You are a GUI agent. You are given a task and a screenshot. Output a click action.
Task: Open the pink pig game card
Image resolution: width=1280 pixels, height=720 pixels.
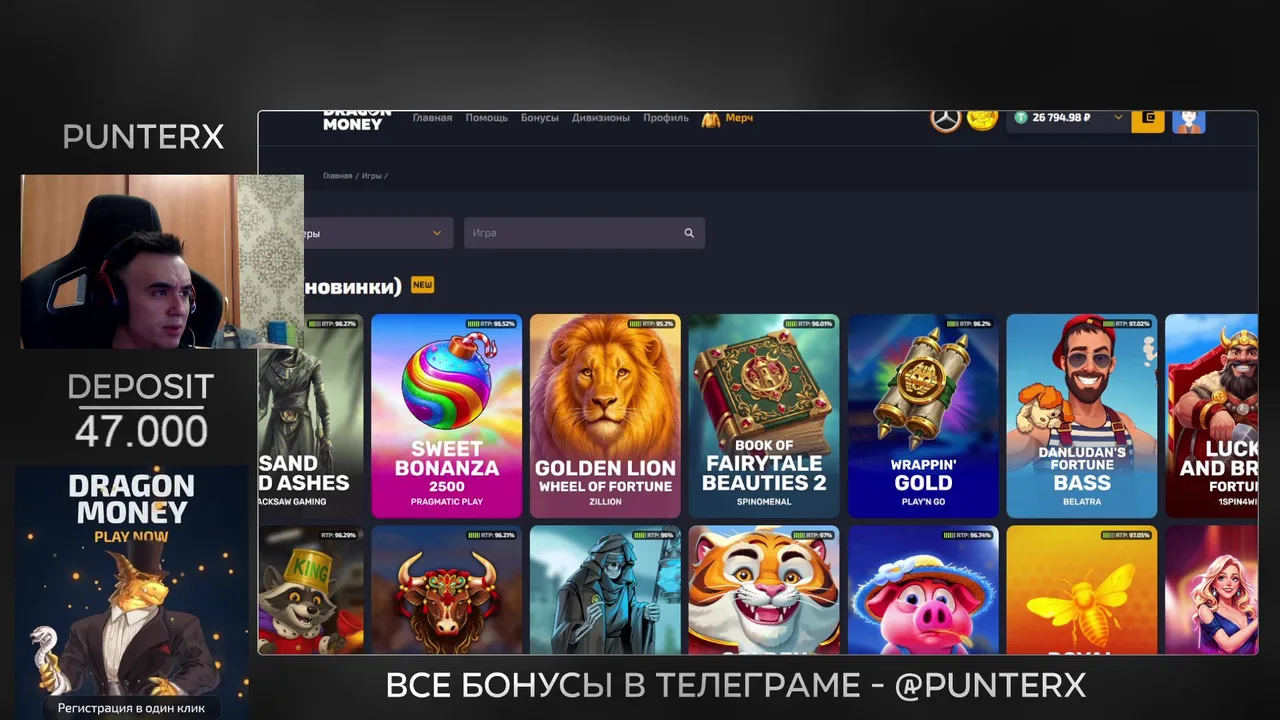(923, 590)
